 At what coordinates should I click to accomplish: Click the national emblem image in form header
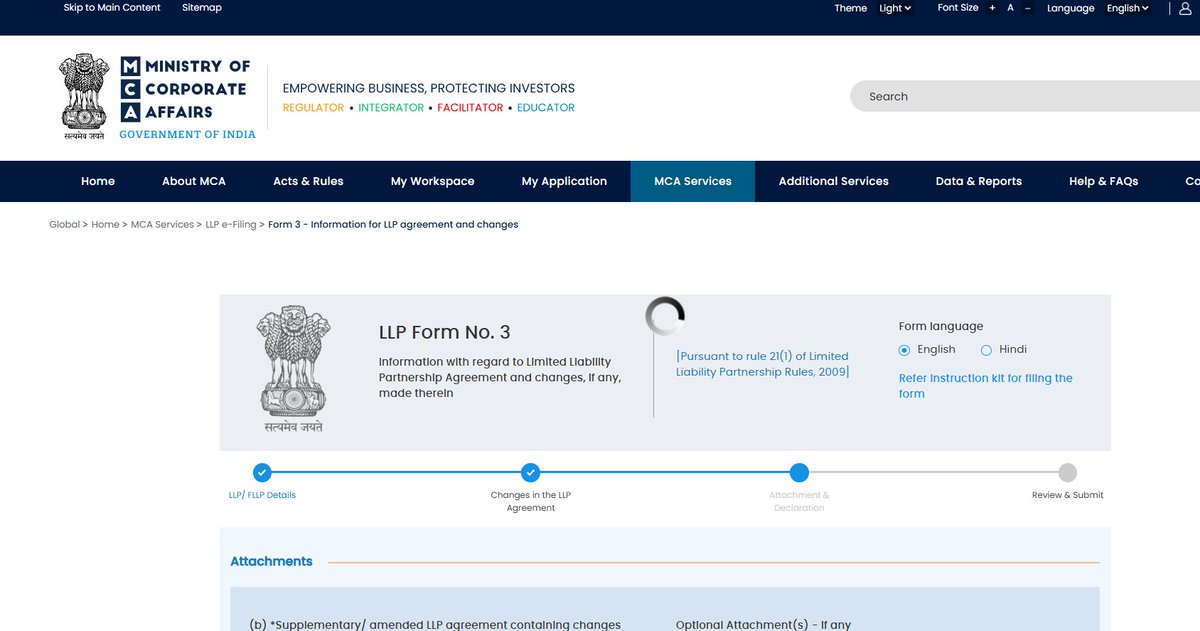293,368
